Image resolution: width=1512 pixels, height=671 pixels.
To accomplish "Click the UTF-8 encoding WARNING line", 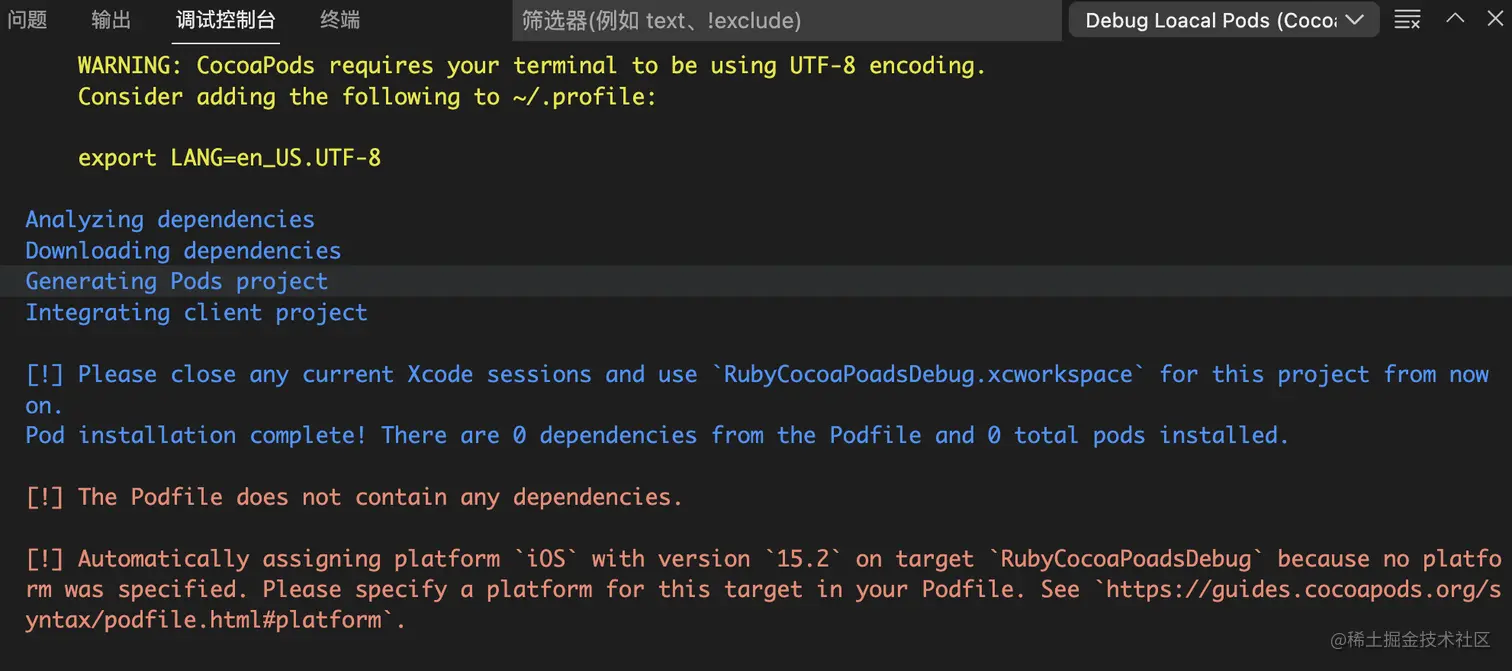I will [532, 66].
